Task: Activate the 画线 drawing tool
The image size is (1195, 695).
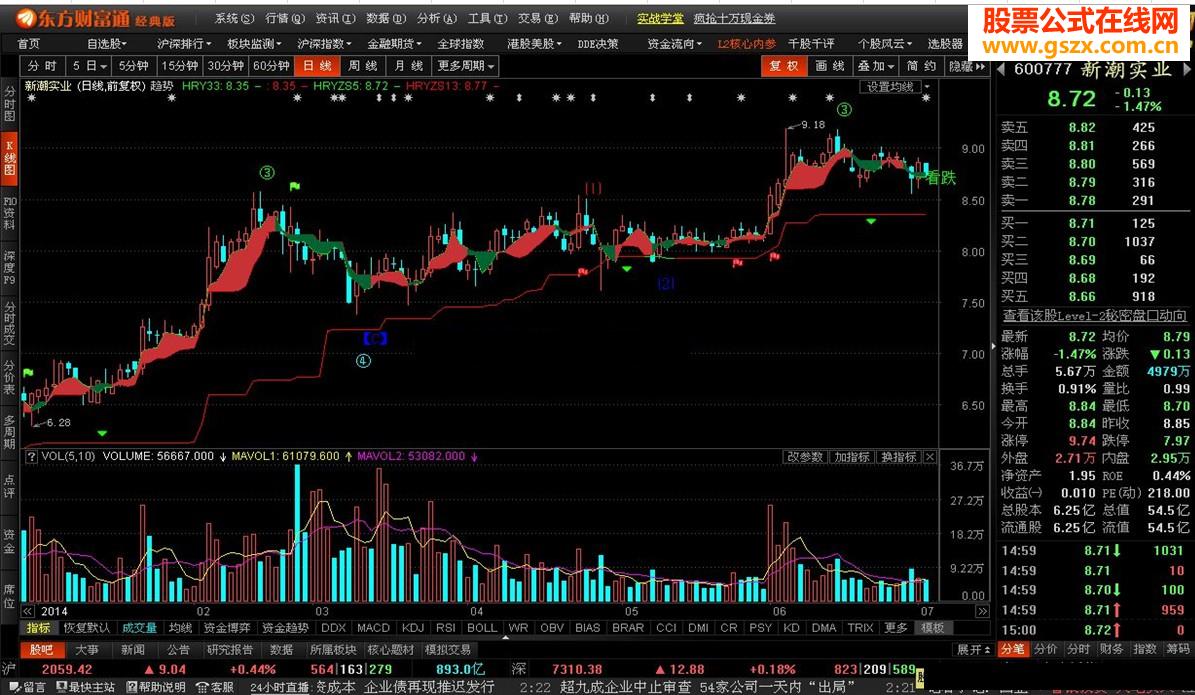Action: [x=829, y=65]
